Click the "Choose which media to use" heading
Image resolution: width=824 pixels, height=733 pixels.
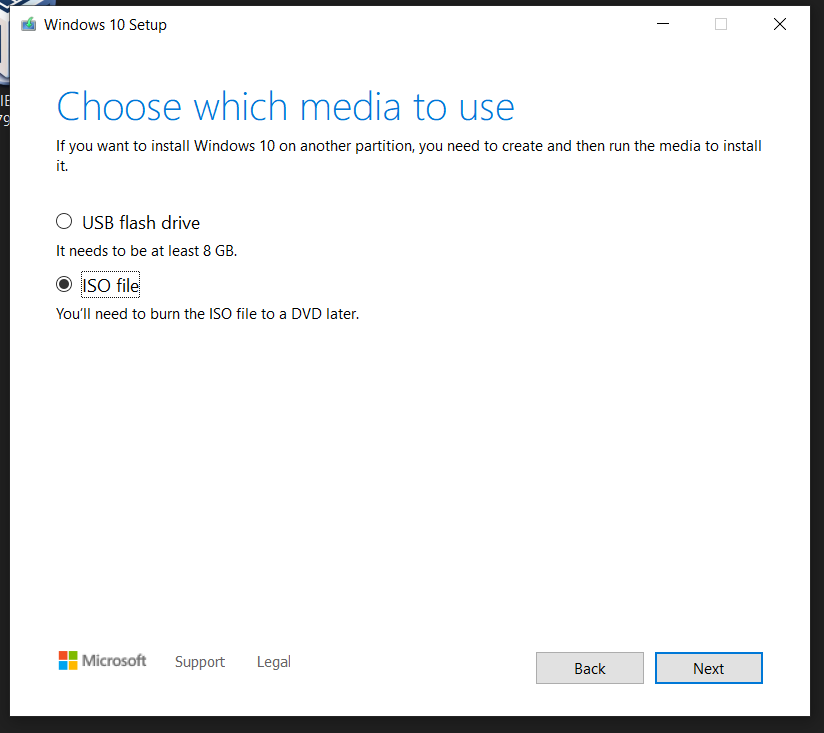tap(285, 106)
